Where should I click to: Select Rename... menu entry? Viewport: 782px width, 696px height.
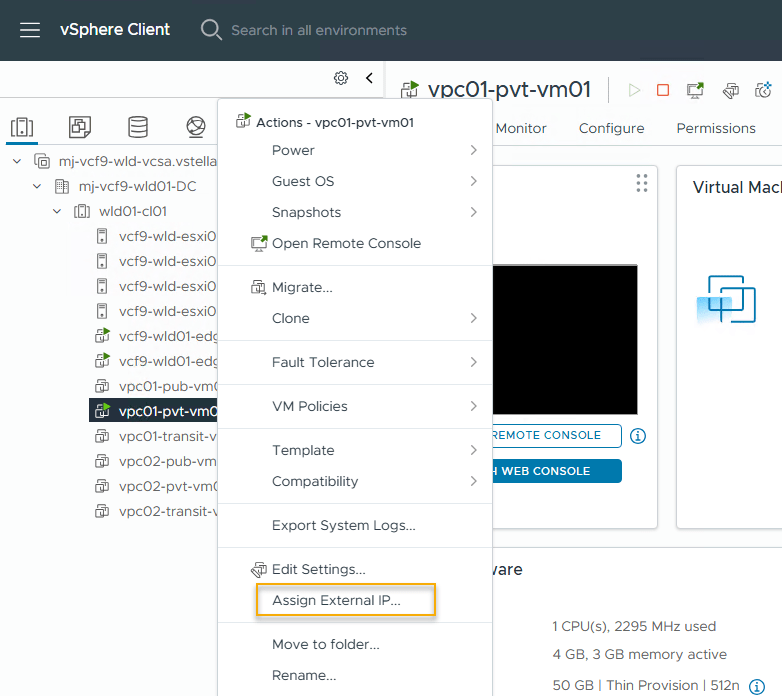pyautogui.click(x=355, y=675)
